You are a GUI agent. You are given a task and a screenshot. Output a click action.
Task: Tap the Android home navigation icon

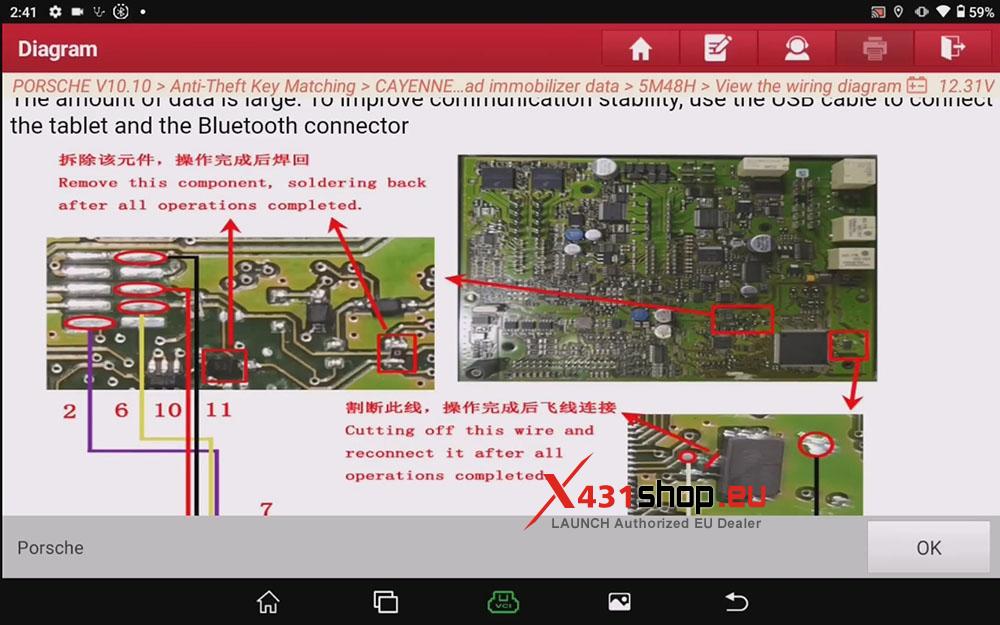[268, 601]
